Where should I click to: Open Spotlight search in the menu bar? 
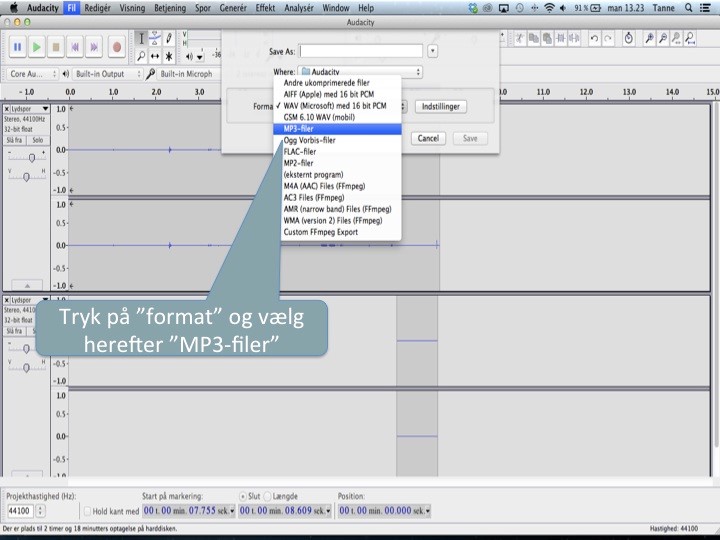688,8
